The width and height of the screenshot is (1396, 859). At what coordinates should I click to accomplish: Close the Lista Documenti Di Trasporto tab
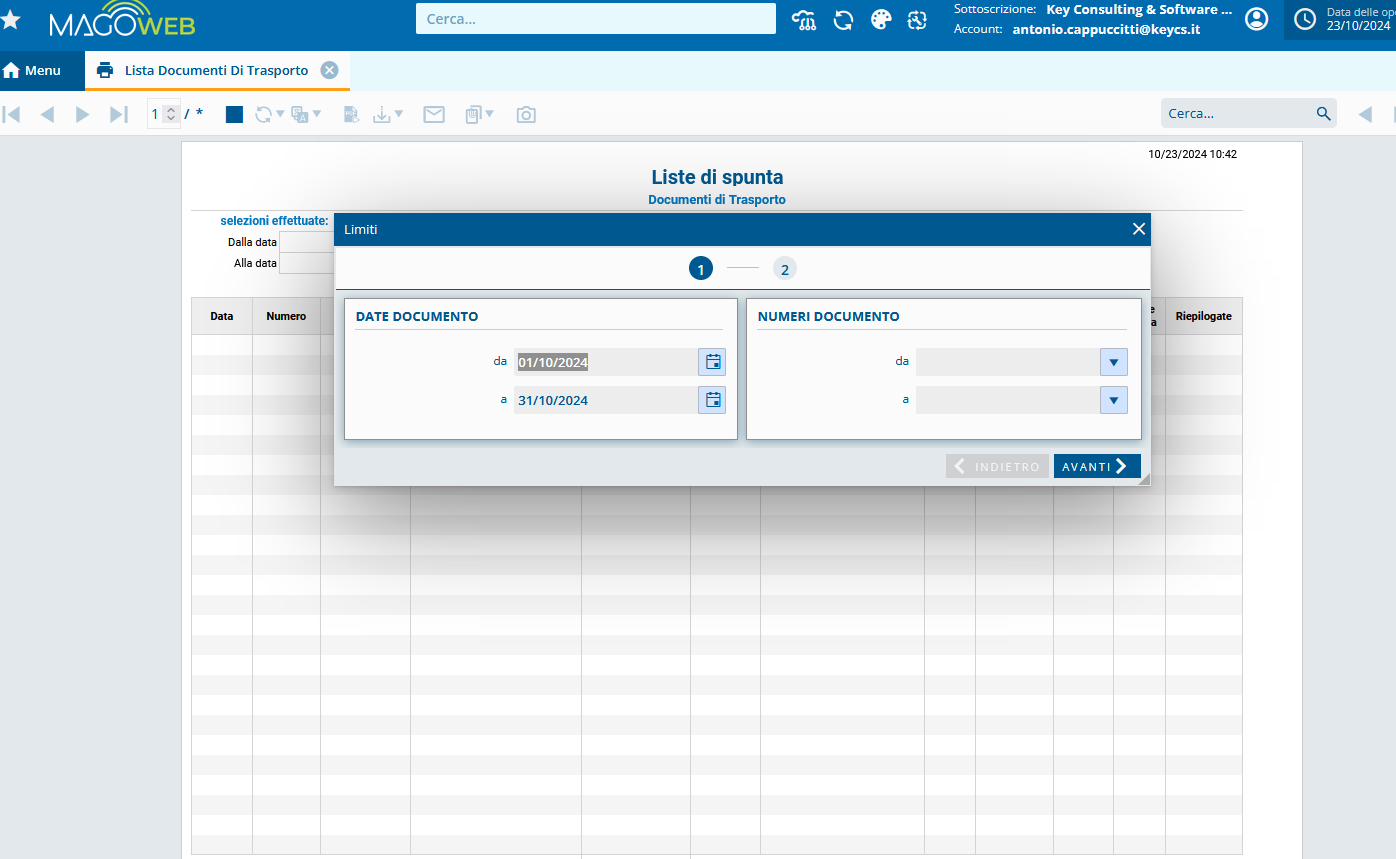(329, 70)
